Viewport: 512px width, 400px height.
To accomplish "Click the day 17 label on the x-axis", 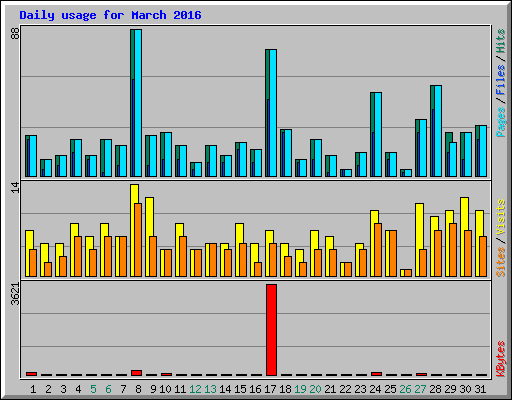I will click(270, 389).
